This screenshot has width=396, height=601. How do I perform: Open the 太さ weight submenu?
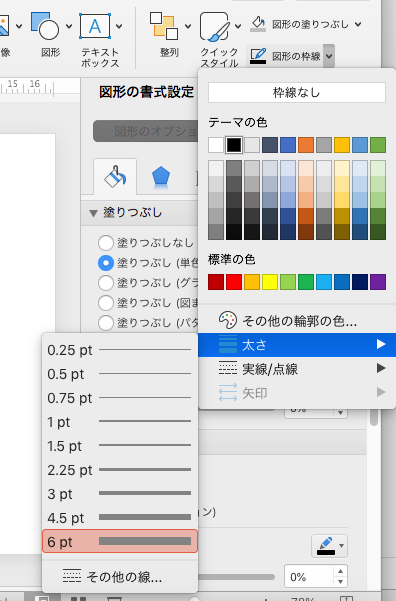point(297,345)
